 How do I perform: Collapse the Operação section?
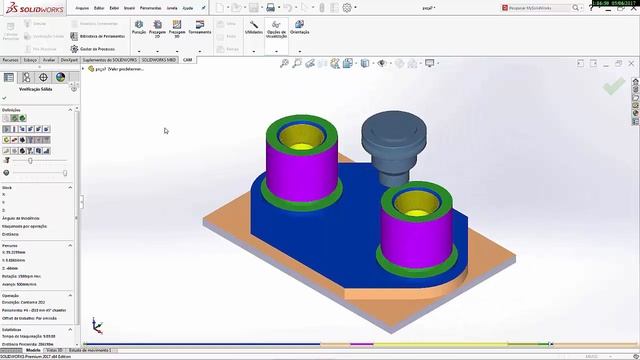(x=70, y=295)
